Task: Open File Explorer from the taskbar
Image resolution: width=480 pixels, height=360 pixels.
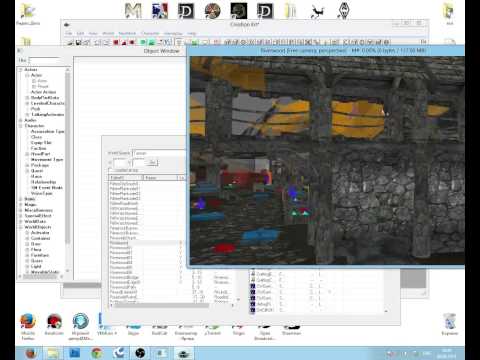Action: coord(52,353)
